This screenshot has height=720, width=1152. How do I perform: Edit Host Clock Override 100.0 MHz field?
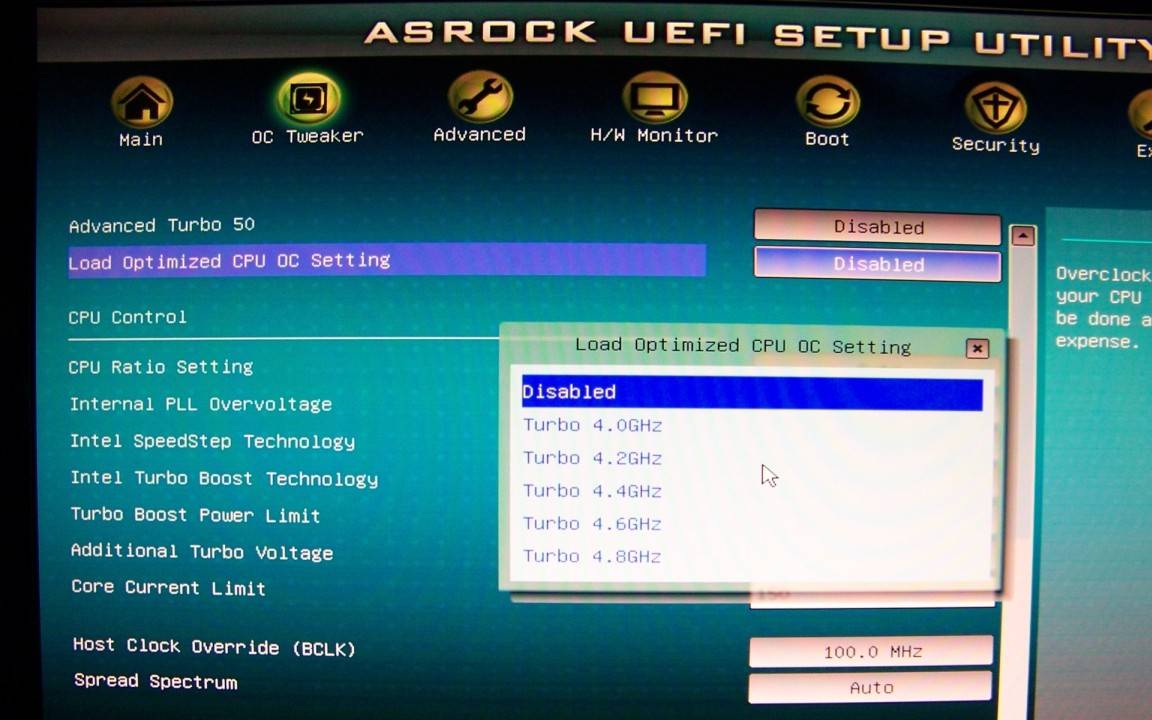click(x=871, y=651)
